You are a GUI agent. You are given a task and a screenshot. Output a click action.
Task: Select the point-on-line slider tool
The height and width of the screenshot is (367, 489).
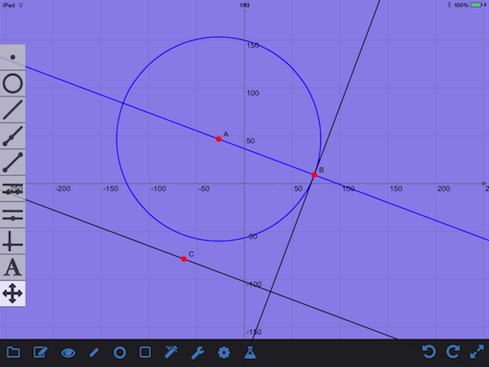(13, 215)
